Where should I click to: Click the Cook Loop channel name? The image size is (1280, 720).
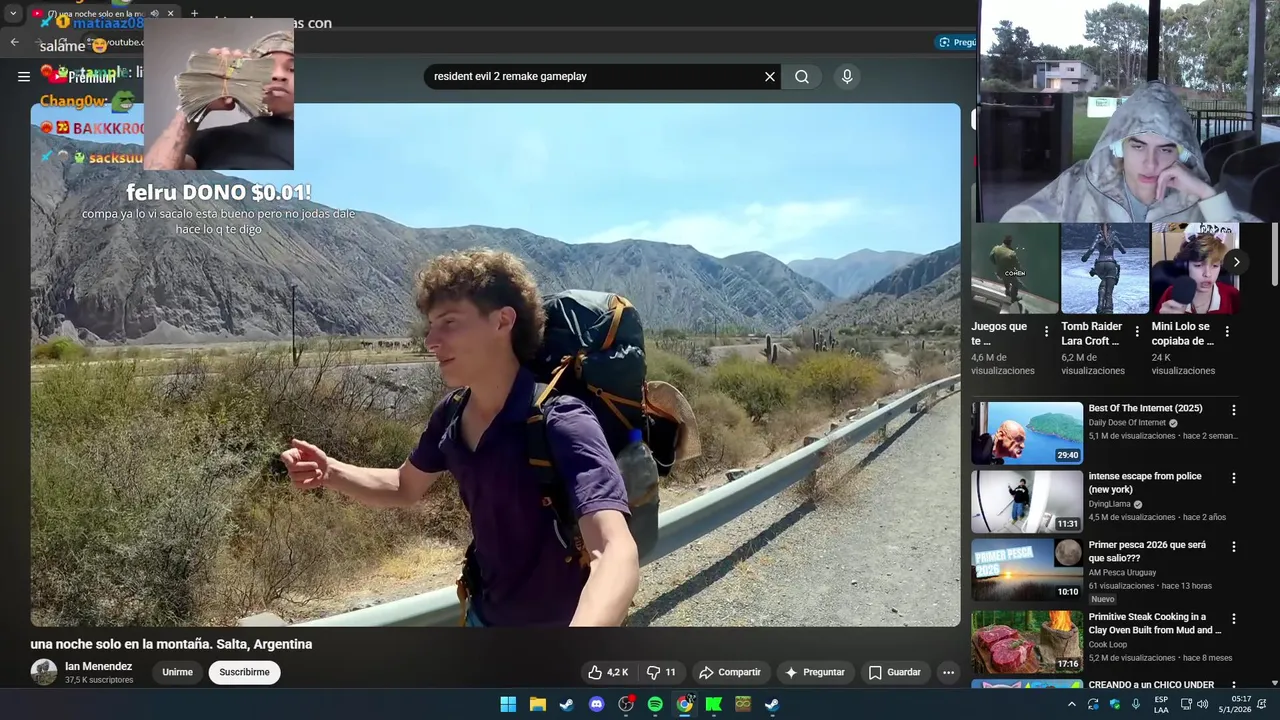point(1108,645)
